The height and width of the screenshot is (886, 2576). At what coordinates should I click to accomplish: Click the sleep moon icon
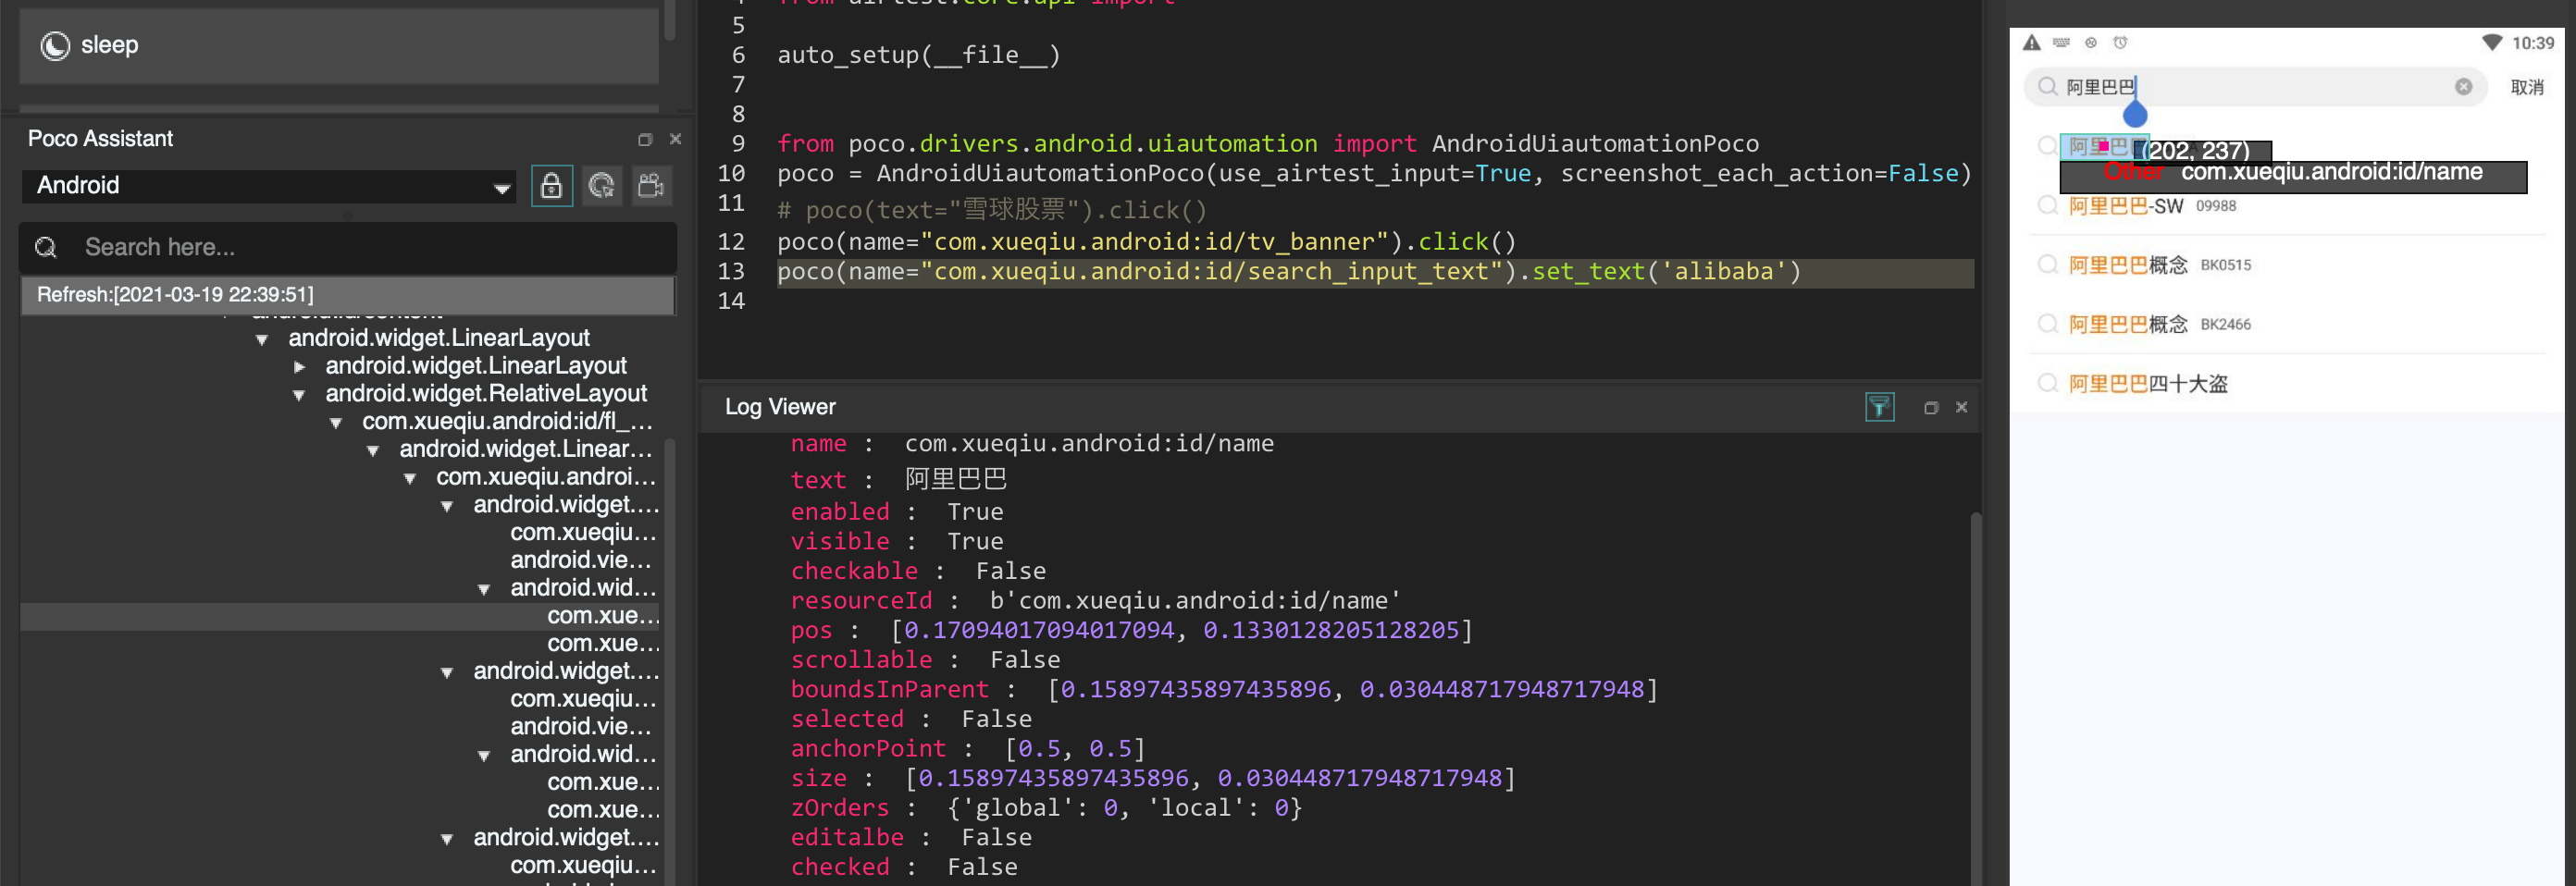(55, 46)
